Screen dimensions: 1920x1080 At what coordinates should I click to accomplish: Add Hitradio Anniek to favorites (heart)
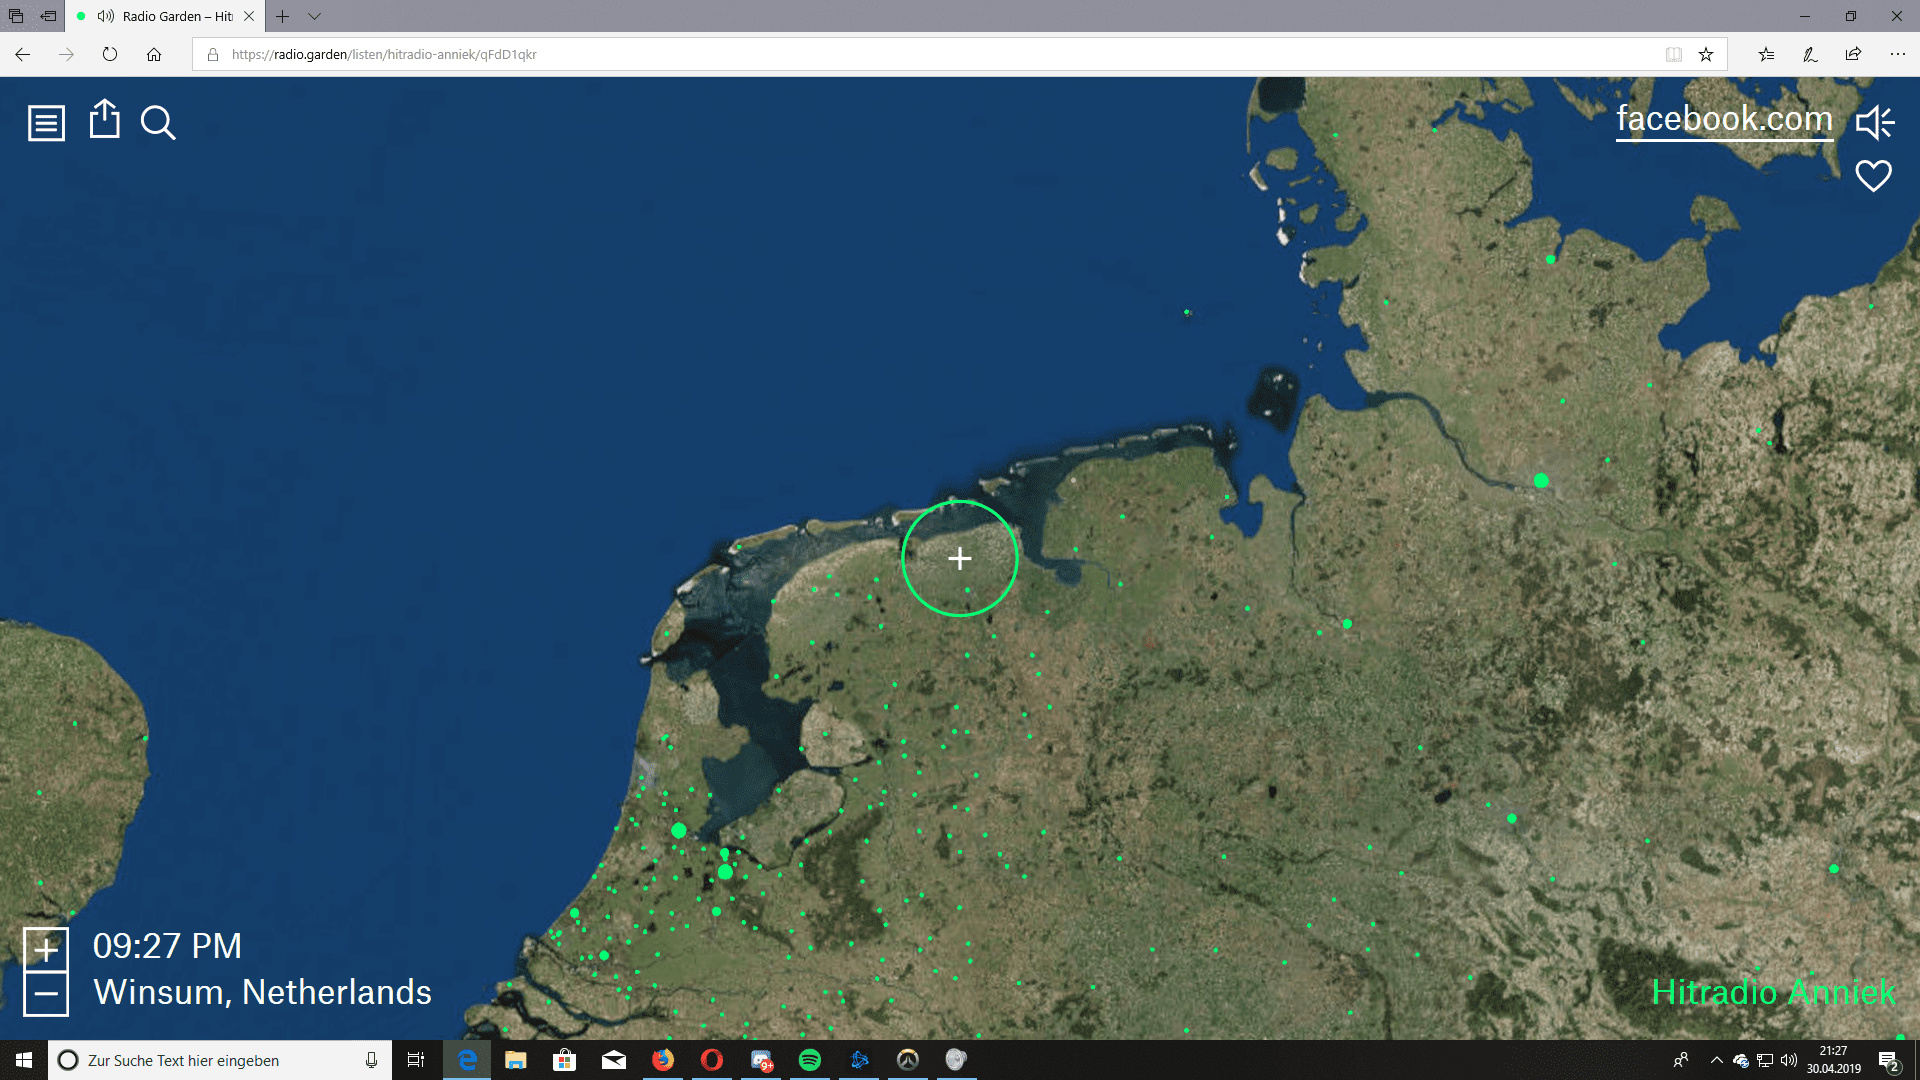(x=1873, y=176)
